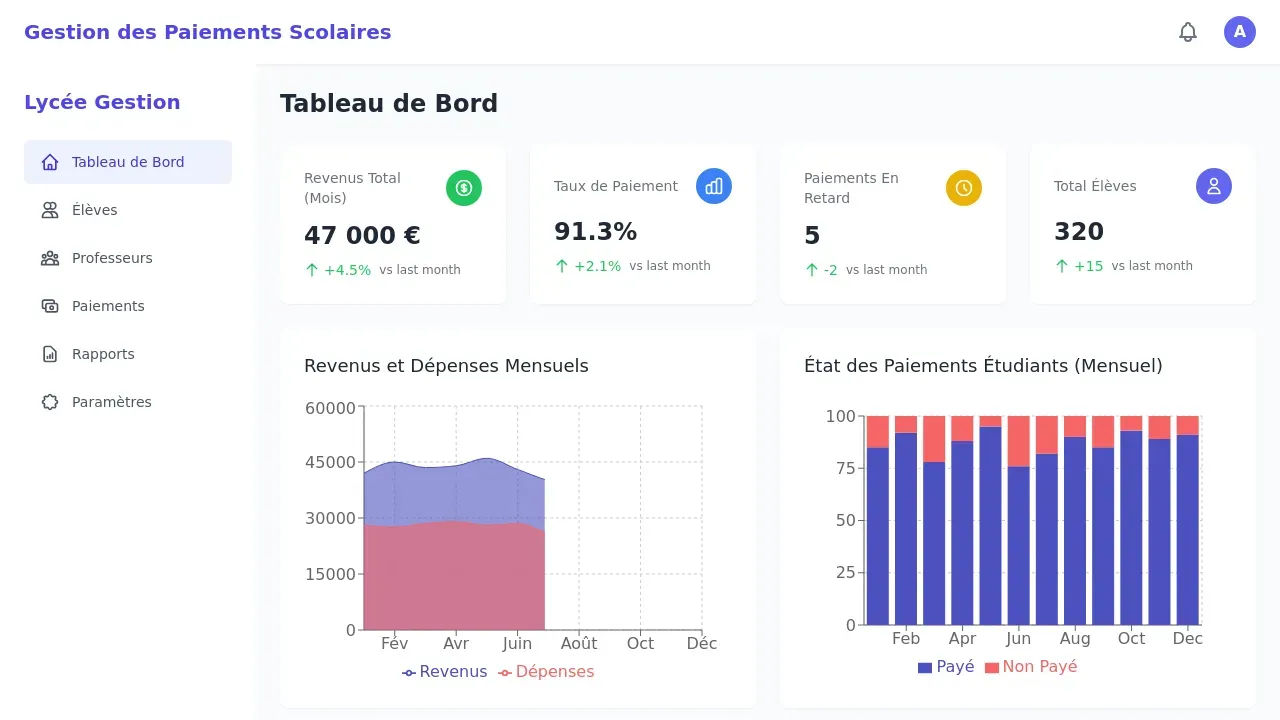Open the user avatar menu
Screen dimensions: 1280x720
(1240, 31)
